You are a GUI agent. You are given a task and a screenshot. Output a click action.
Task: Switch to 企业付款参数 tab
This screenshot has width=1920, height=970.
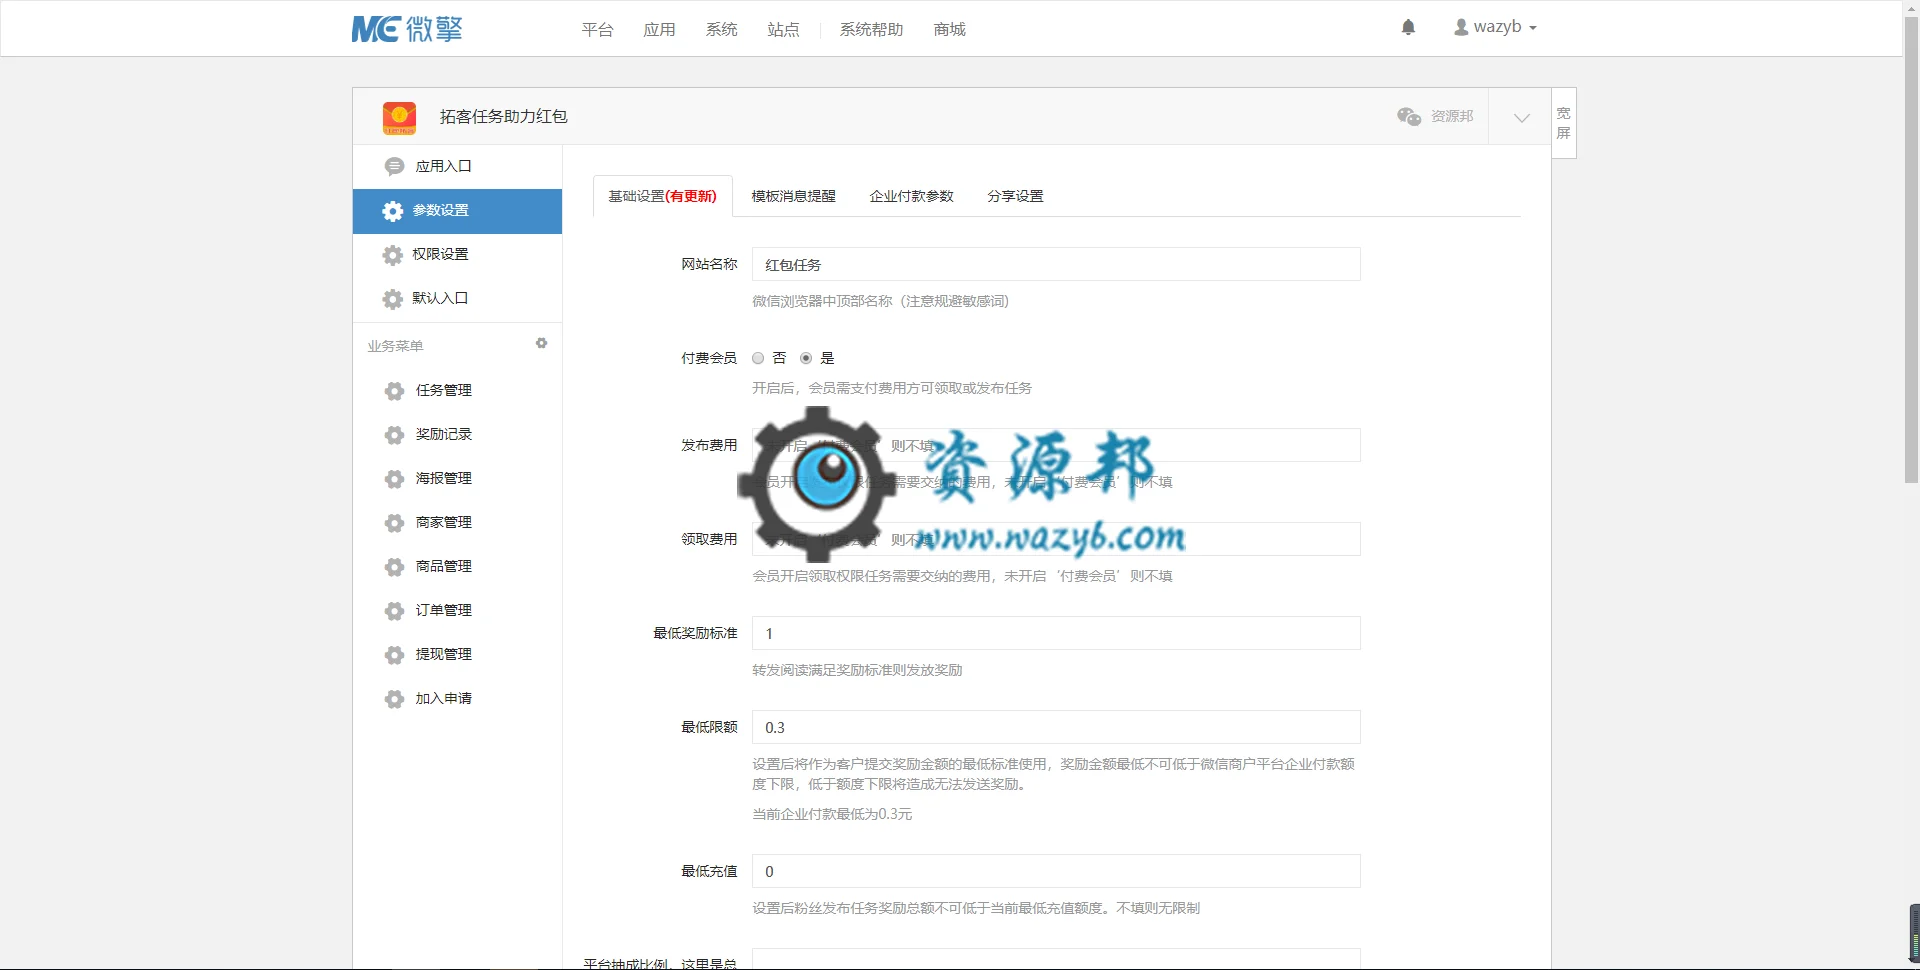tap(911, 196)
